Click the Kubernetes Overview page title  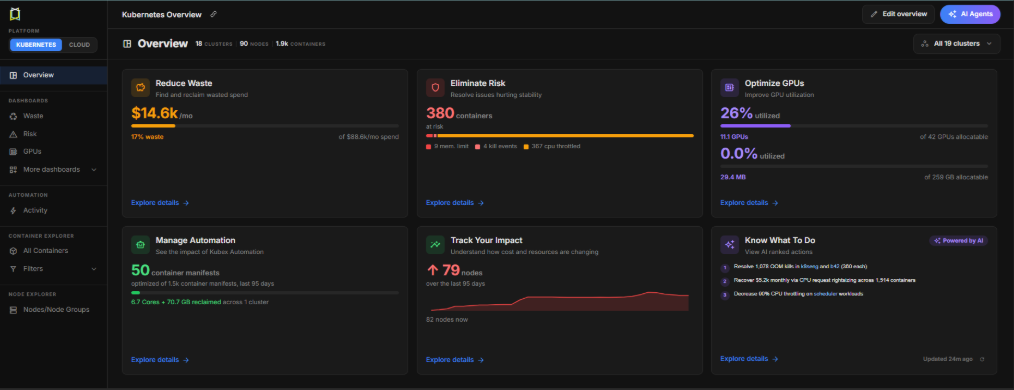click(162, 14)
